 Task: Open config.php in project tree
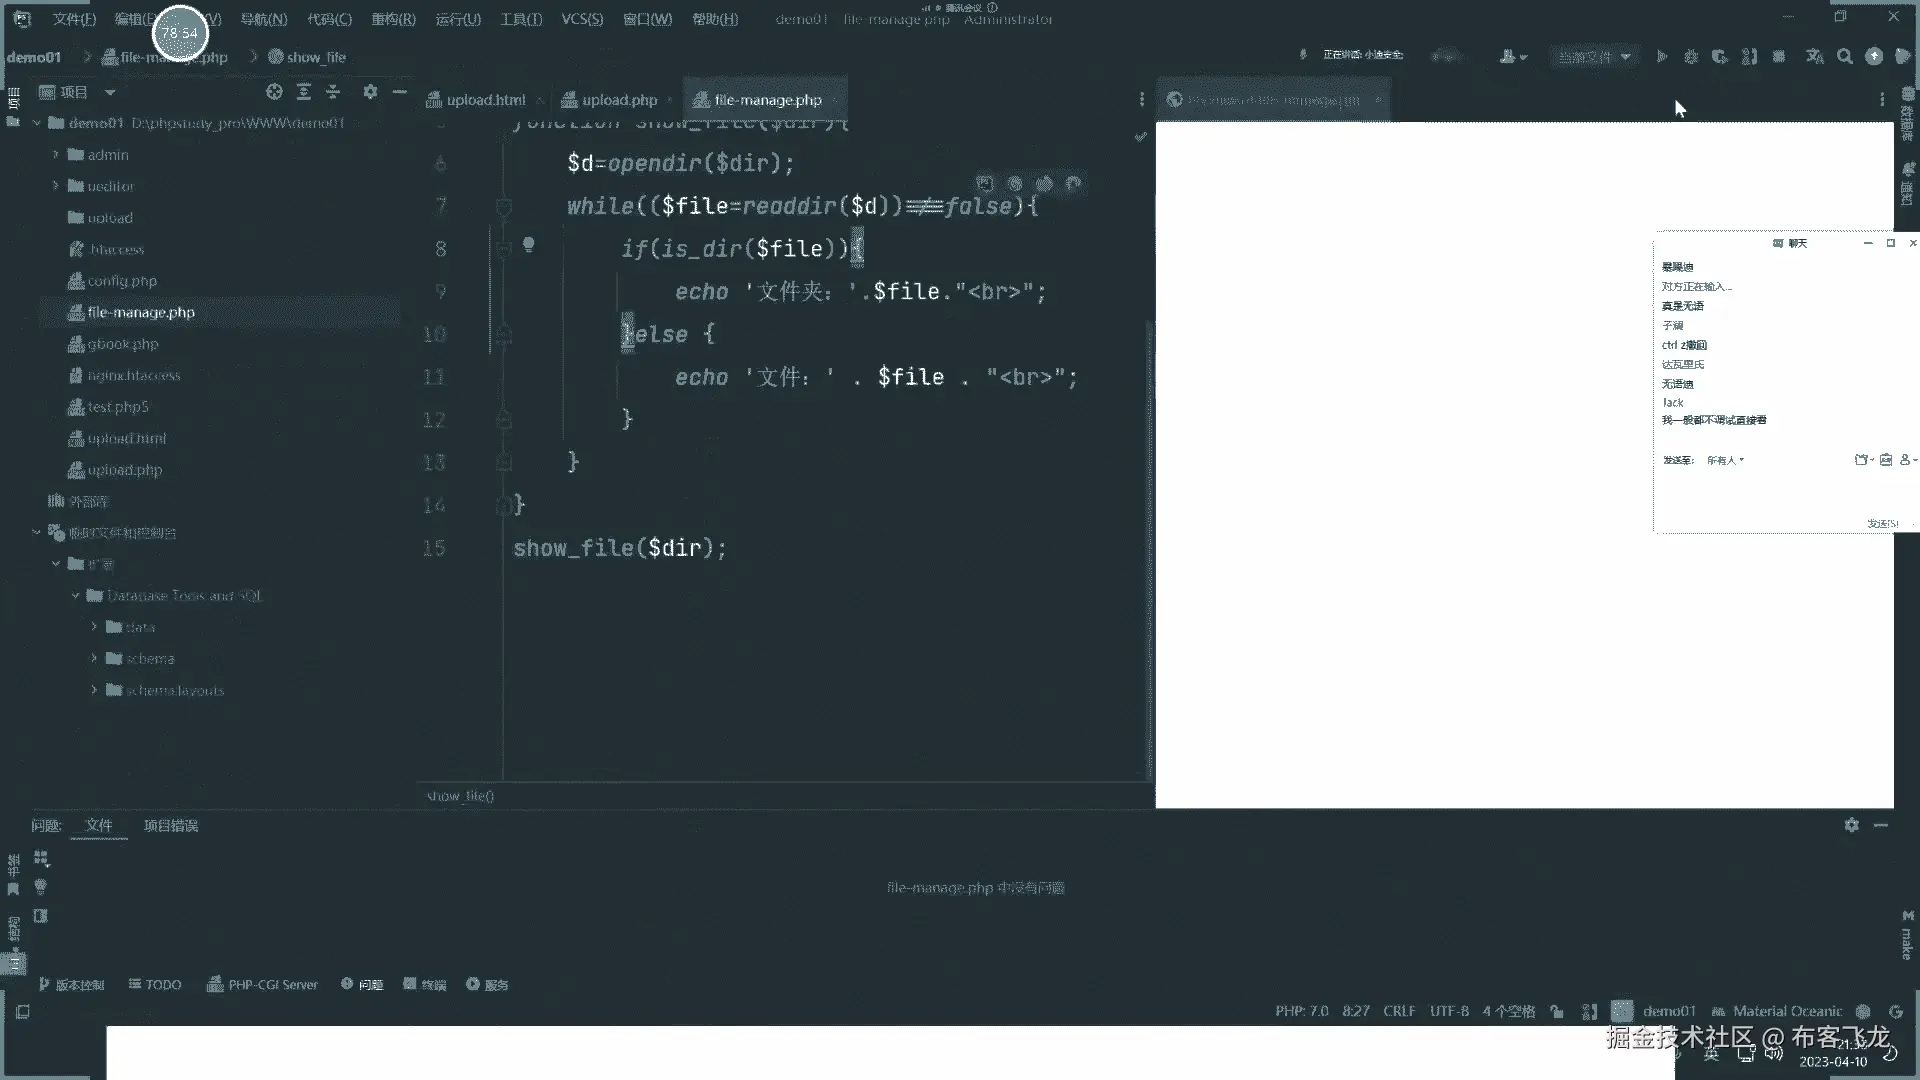[121, 281]
